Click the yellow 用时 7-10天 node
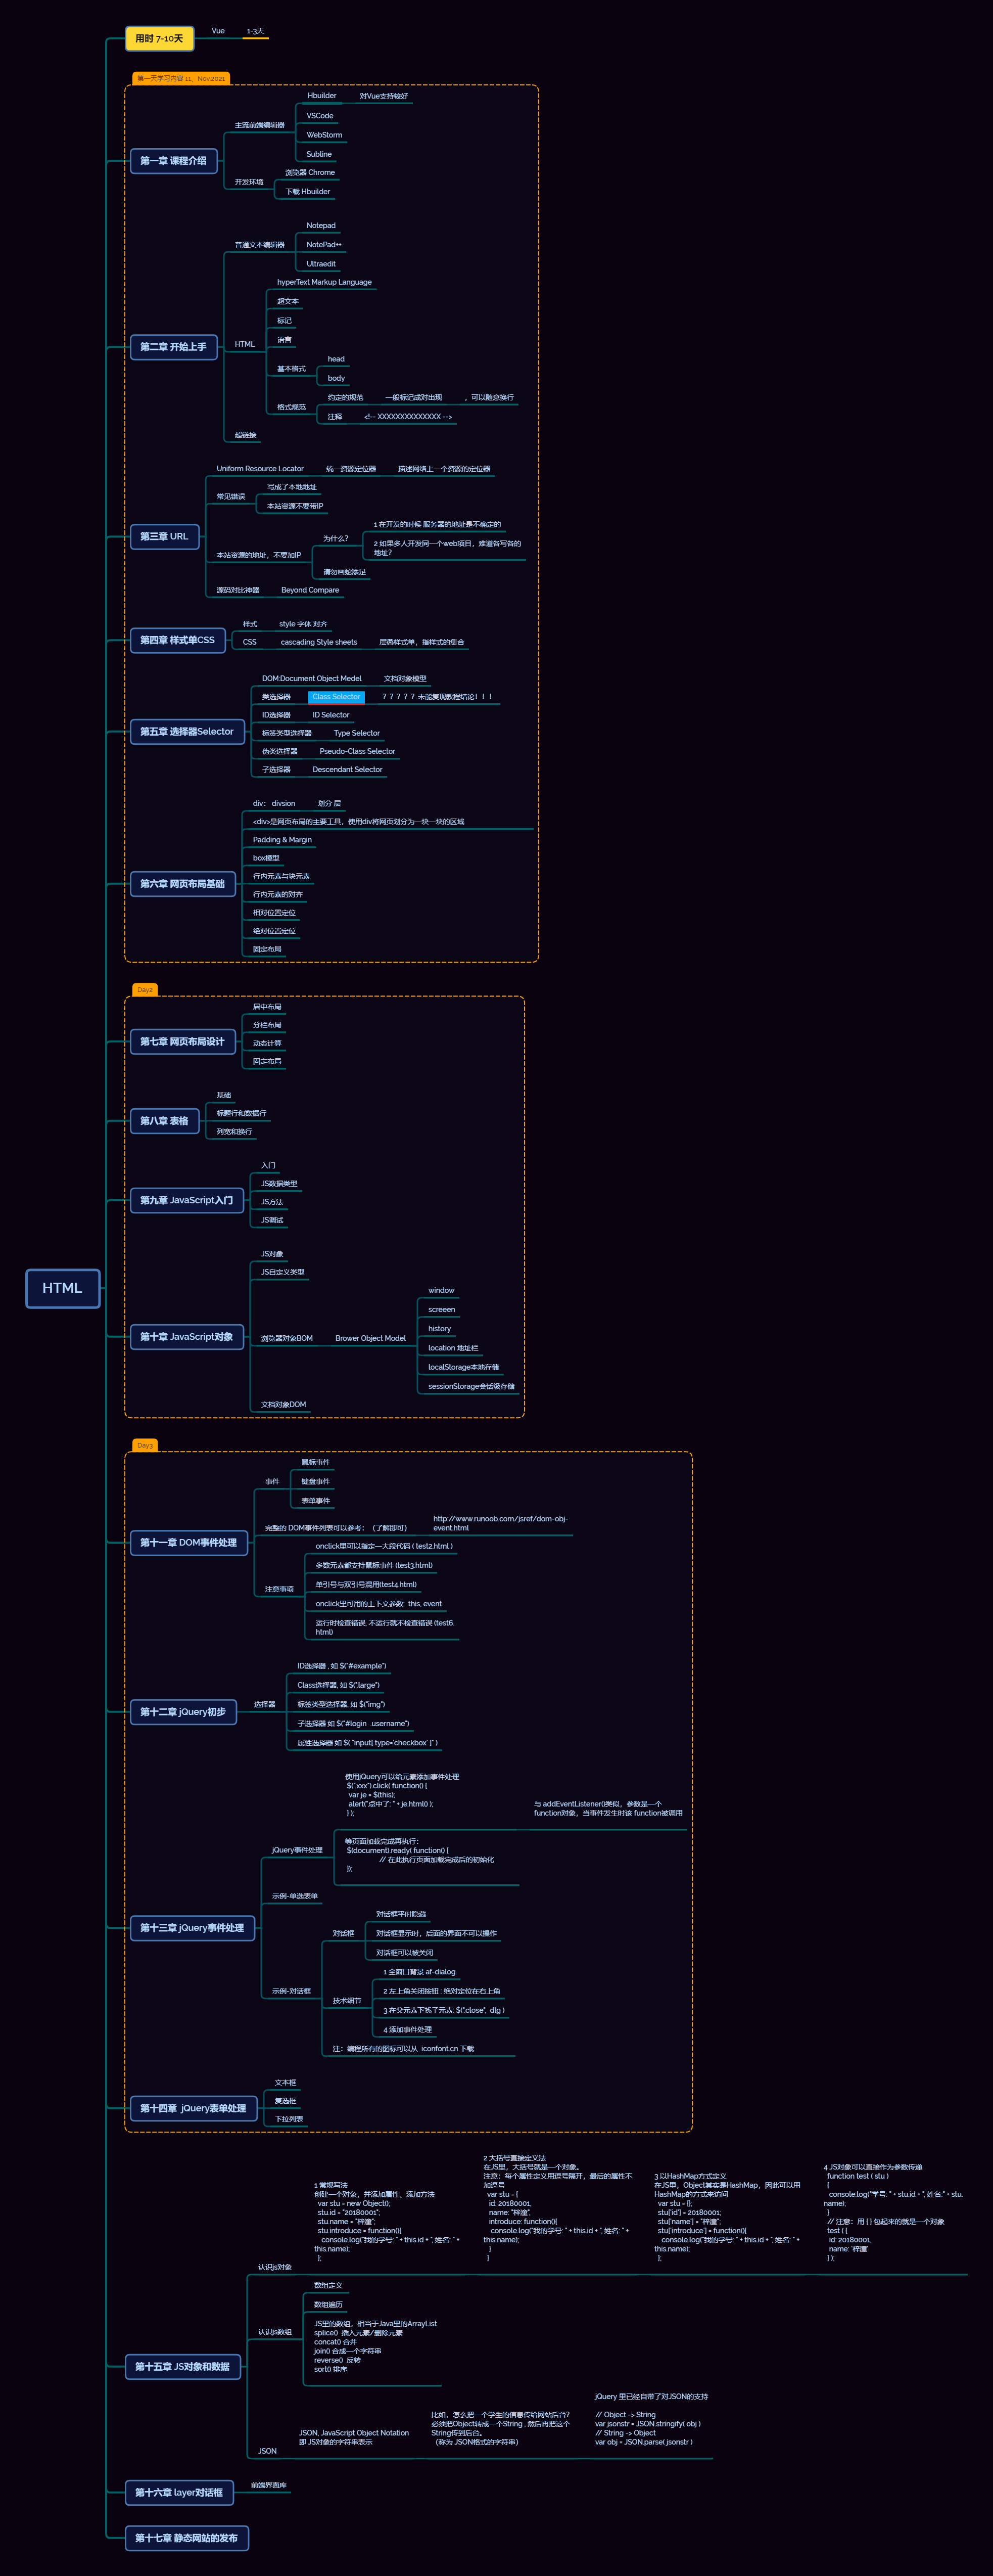 [x=159, y=39]
